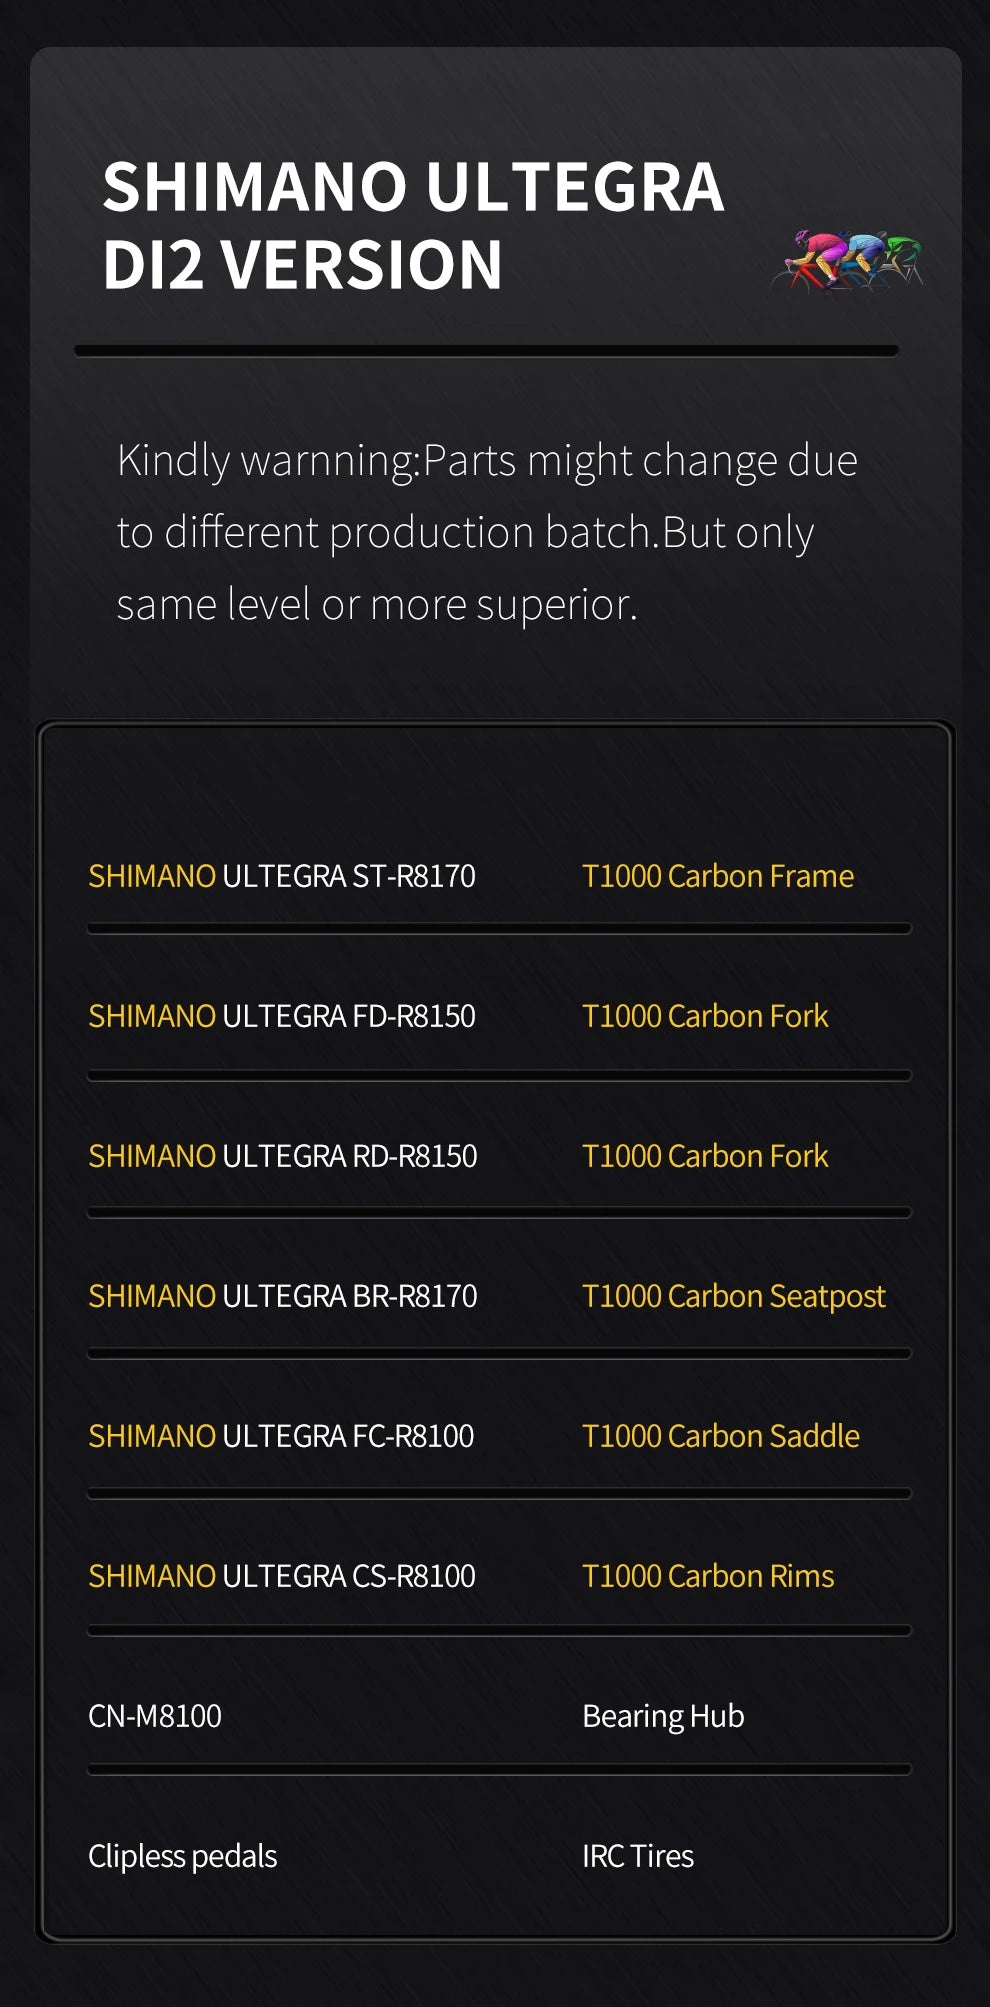990x2007 pixels.
Task: Click second T1000 Carbon Fork label
Action: 705,1156
